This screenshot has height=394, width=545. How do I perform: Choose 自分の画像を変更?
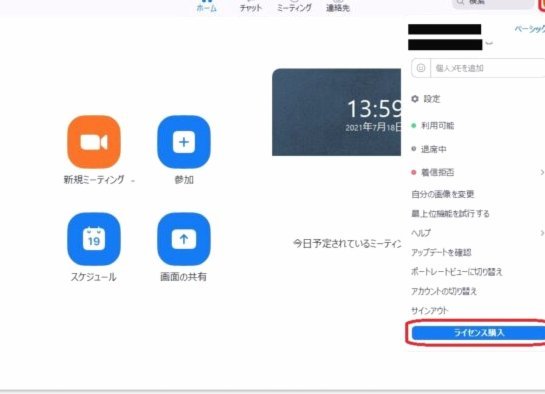tap(442, 194)
